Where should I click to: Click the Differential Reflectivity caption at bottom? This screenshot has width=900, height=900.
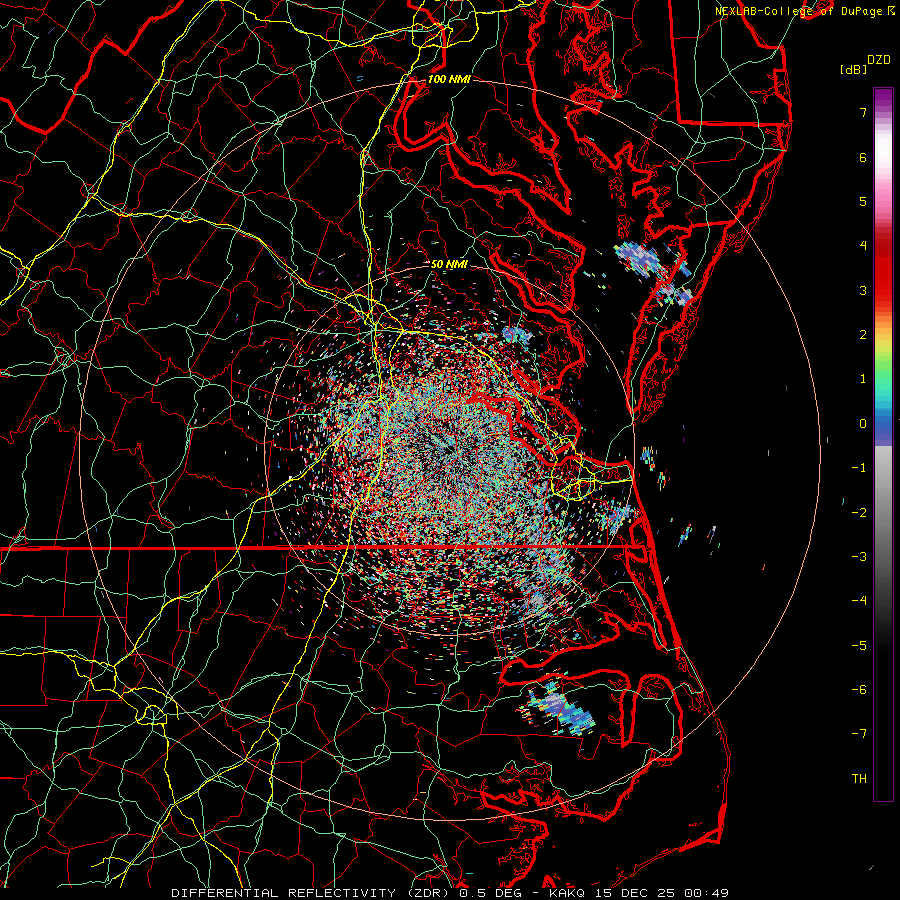coord(450,893)
